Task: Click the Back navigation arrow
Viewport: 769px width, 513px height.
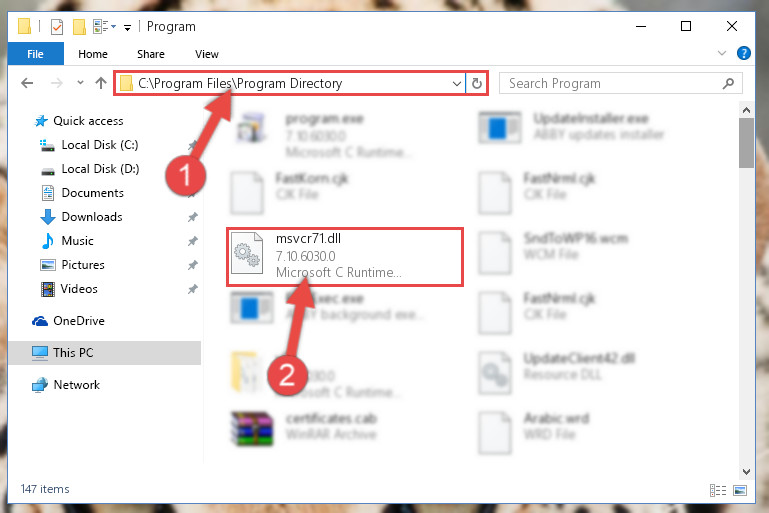Action: pyautogui.click(x=27, y=83)
